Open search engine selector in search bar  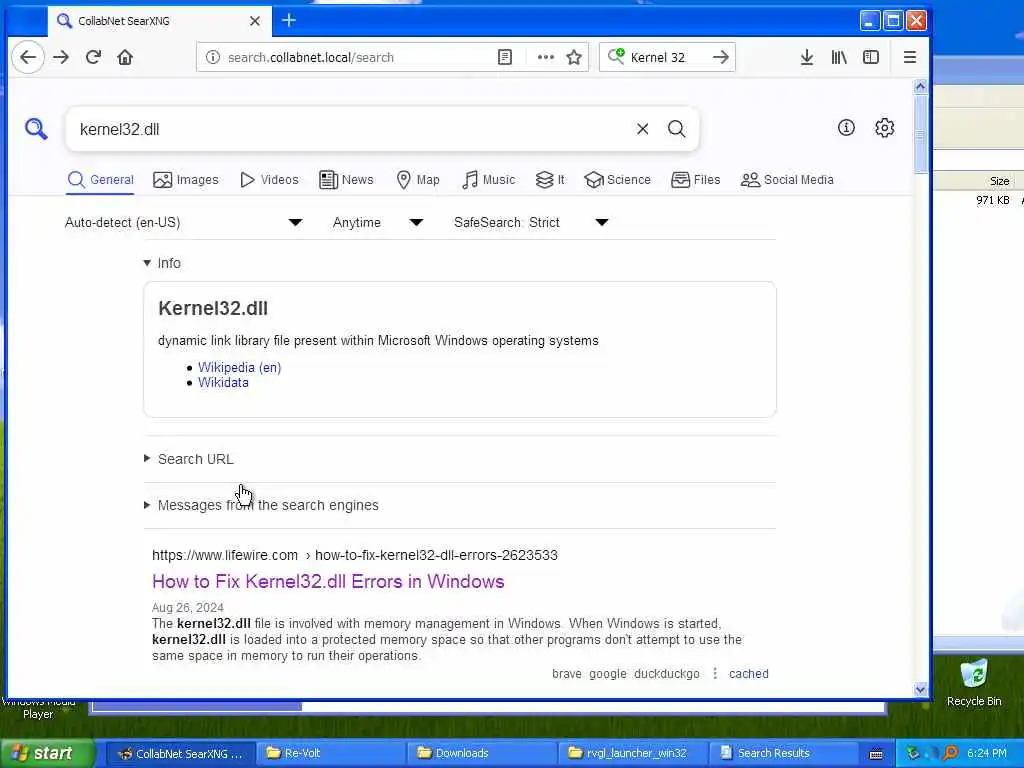616,57
